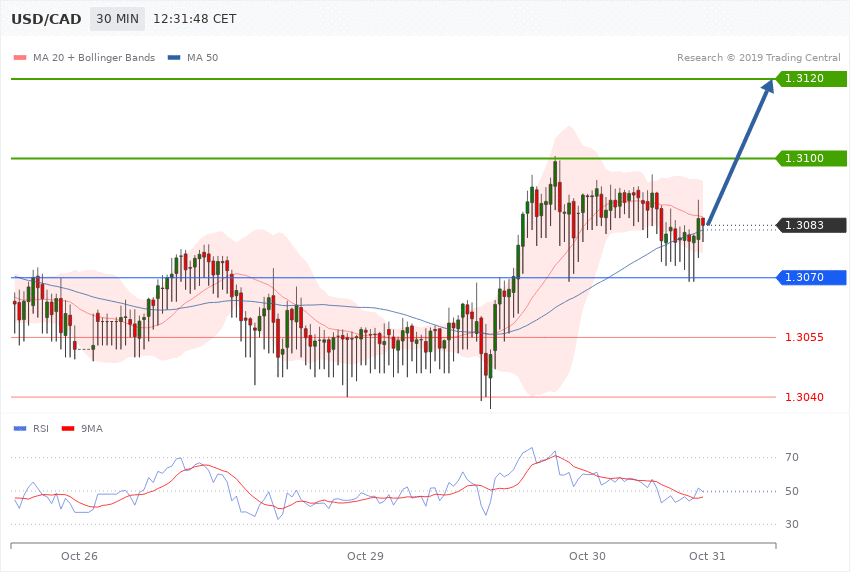The height and width of the screenshot is (576, 850).
Task: Select the 1.3120 green resistance label
Action: pos(811,79)
